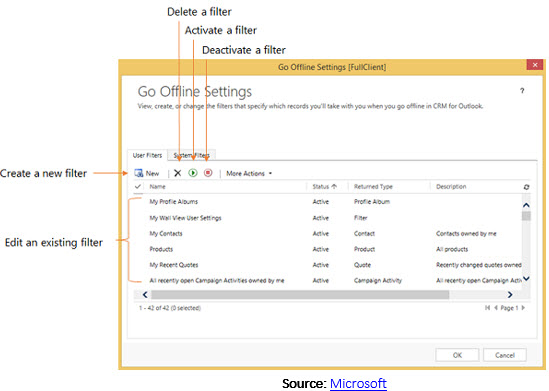The height and width of the screenshot is (391, 549).
Task: Click the vertical scrollbar down arrow
Action: click(x=526, y=279)
